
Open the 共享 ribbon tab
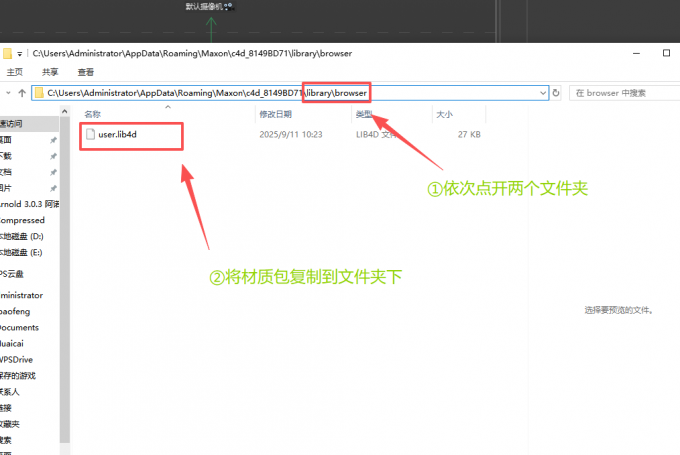(50, 72)
